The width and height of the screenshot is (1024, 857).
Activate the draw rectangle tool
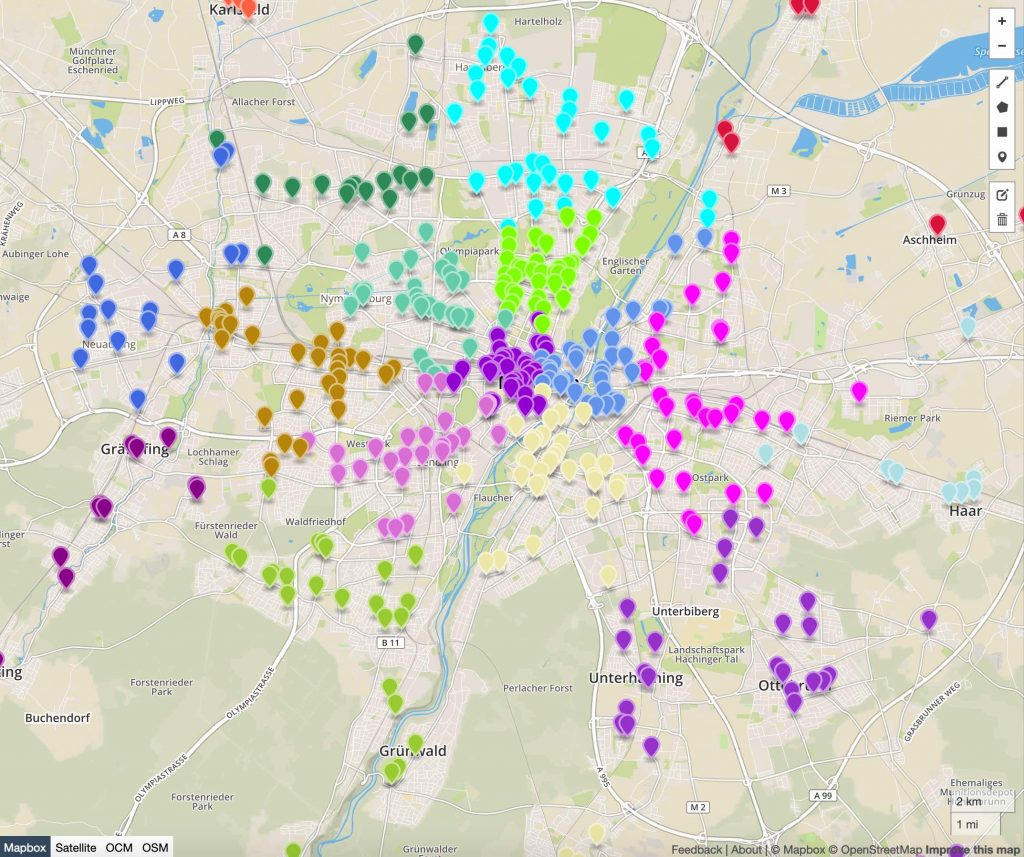pyautogui.click(x=1002, y=132)
